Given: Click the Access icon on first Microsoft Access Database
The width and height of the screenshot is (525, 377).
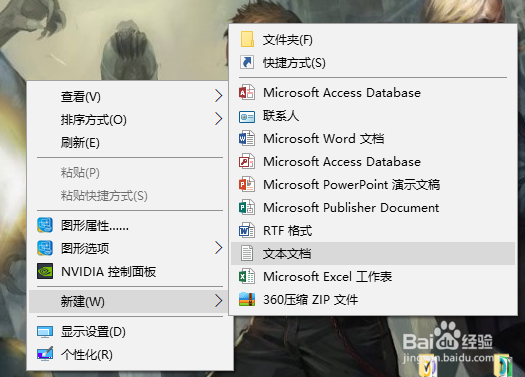Looking at the screenshot, I should coord(247,92).
